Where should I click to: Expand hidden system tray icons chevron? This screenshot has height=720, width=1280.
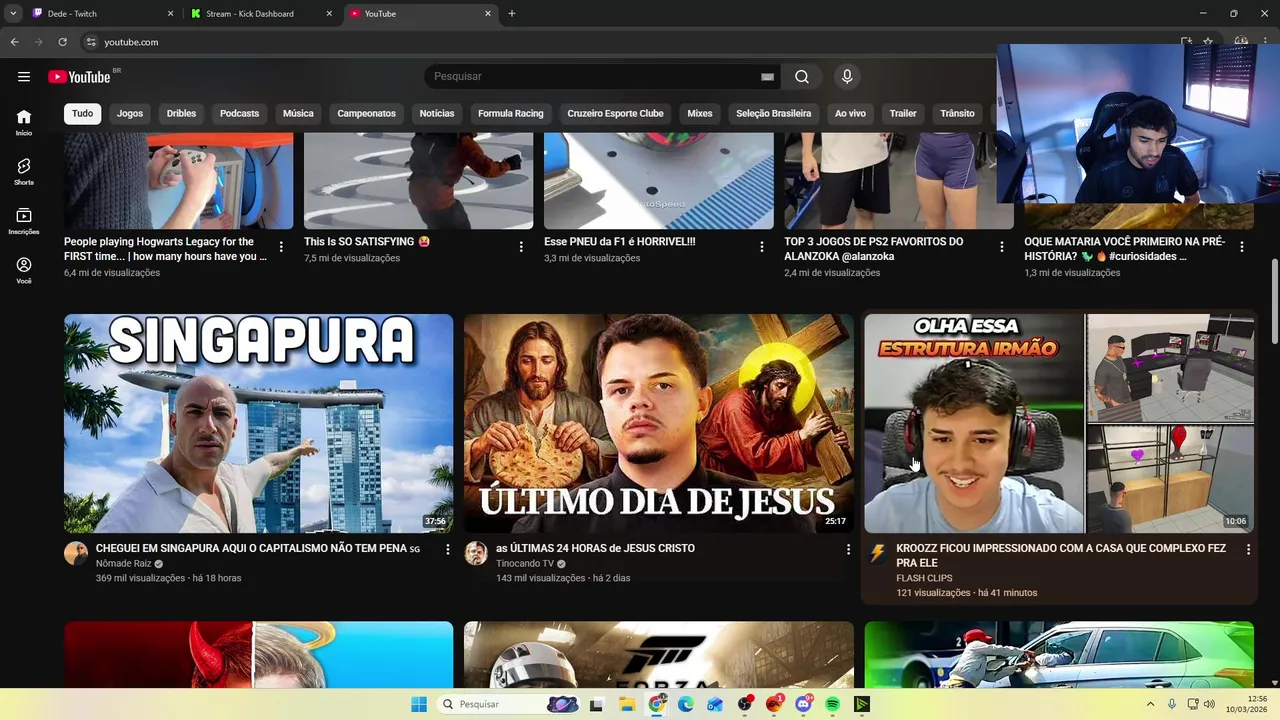coord(1150,704)
